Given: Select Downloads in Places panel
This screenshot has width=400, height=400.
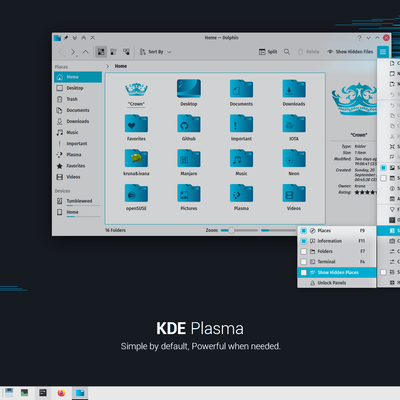Looking at the screenshot, I should coord(78,121).
